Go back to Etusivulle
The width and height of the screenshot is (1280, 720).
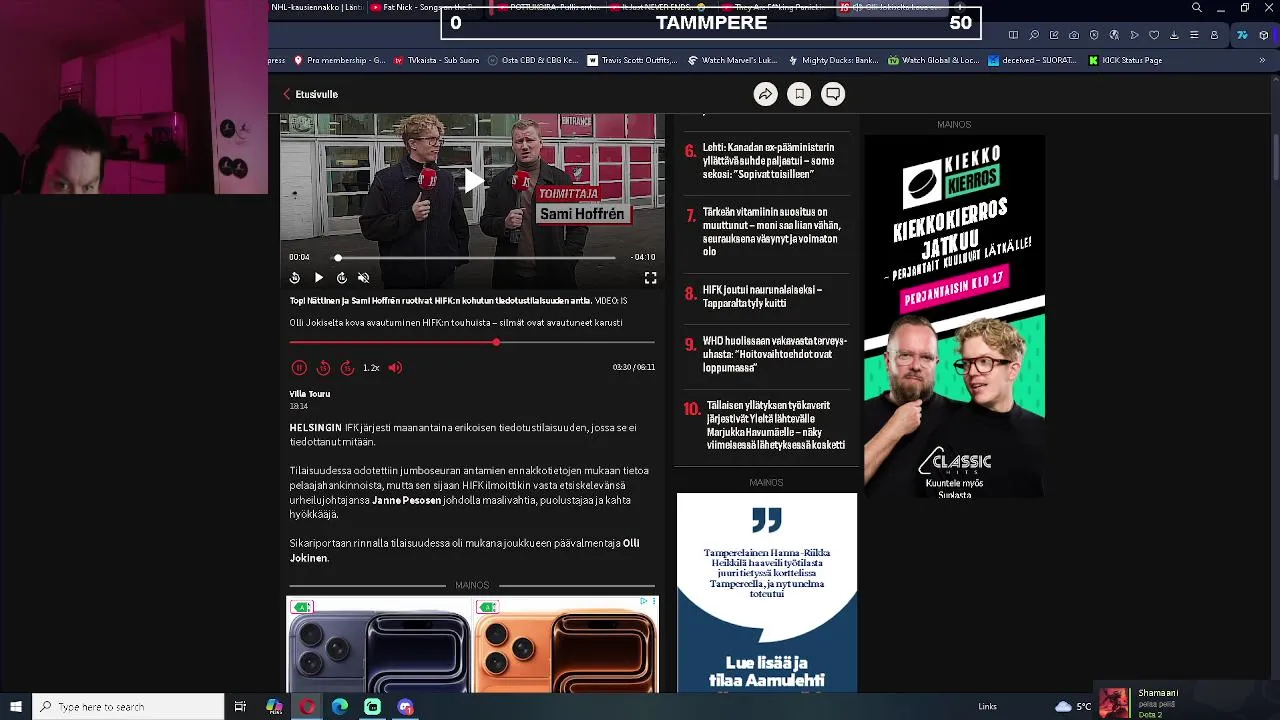310,94
